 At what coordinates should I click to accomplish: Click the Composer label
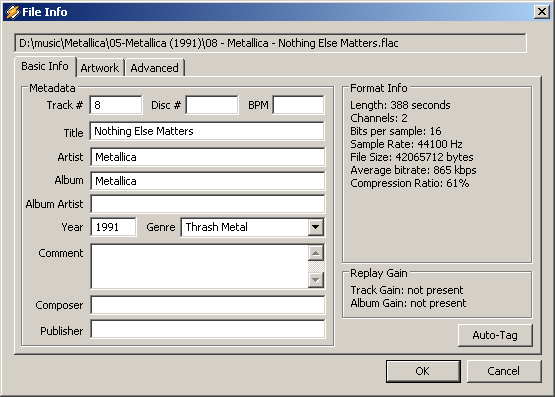pyautogui.click(x=59, y=305)
